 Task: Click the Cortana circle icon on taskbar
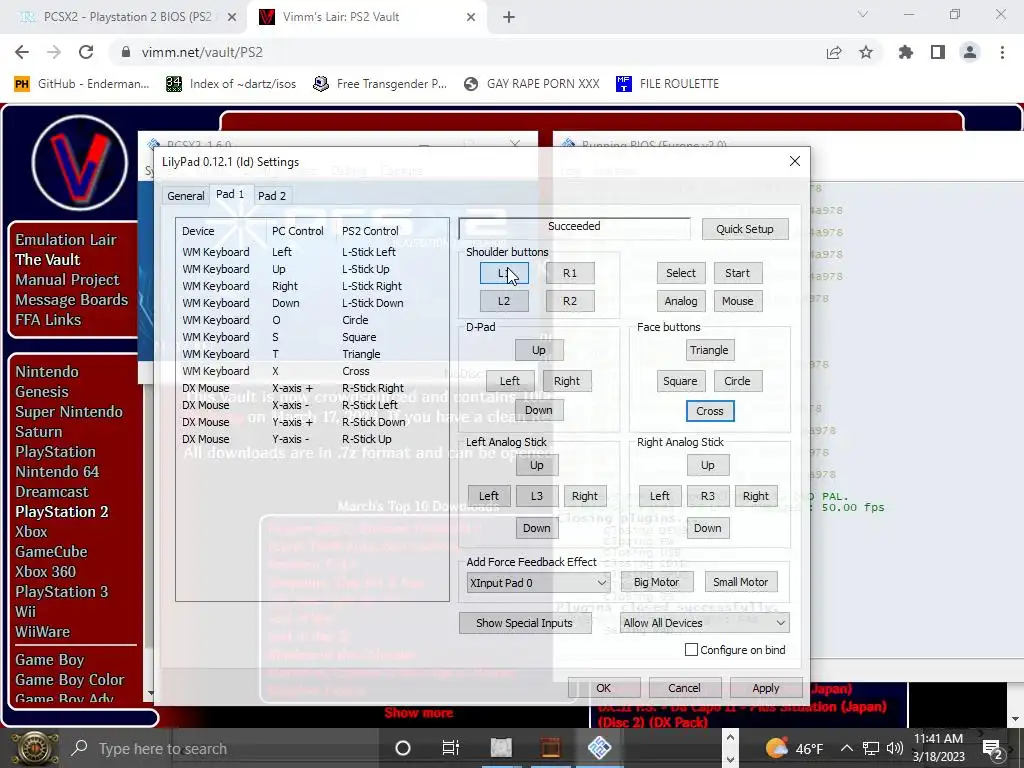403,748
